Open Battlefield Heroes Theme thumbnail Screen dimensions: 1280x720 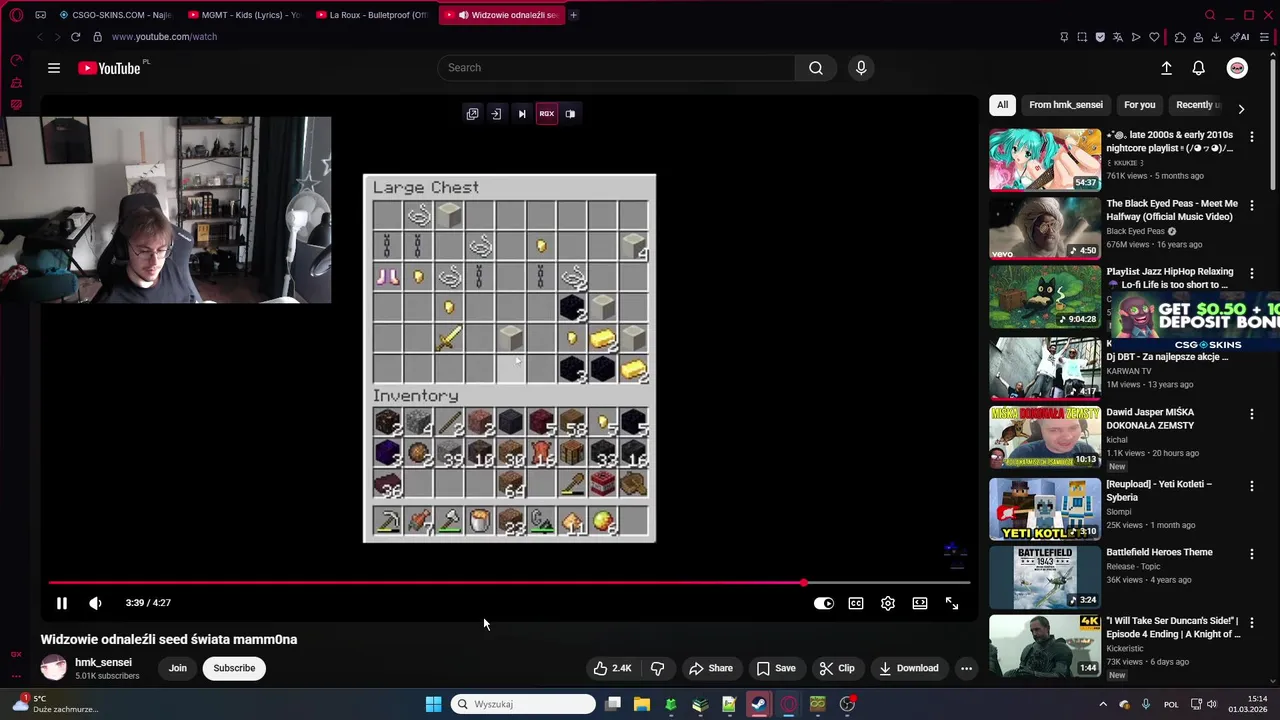[1045, 577]
